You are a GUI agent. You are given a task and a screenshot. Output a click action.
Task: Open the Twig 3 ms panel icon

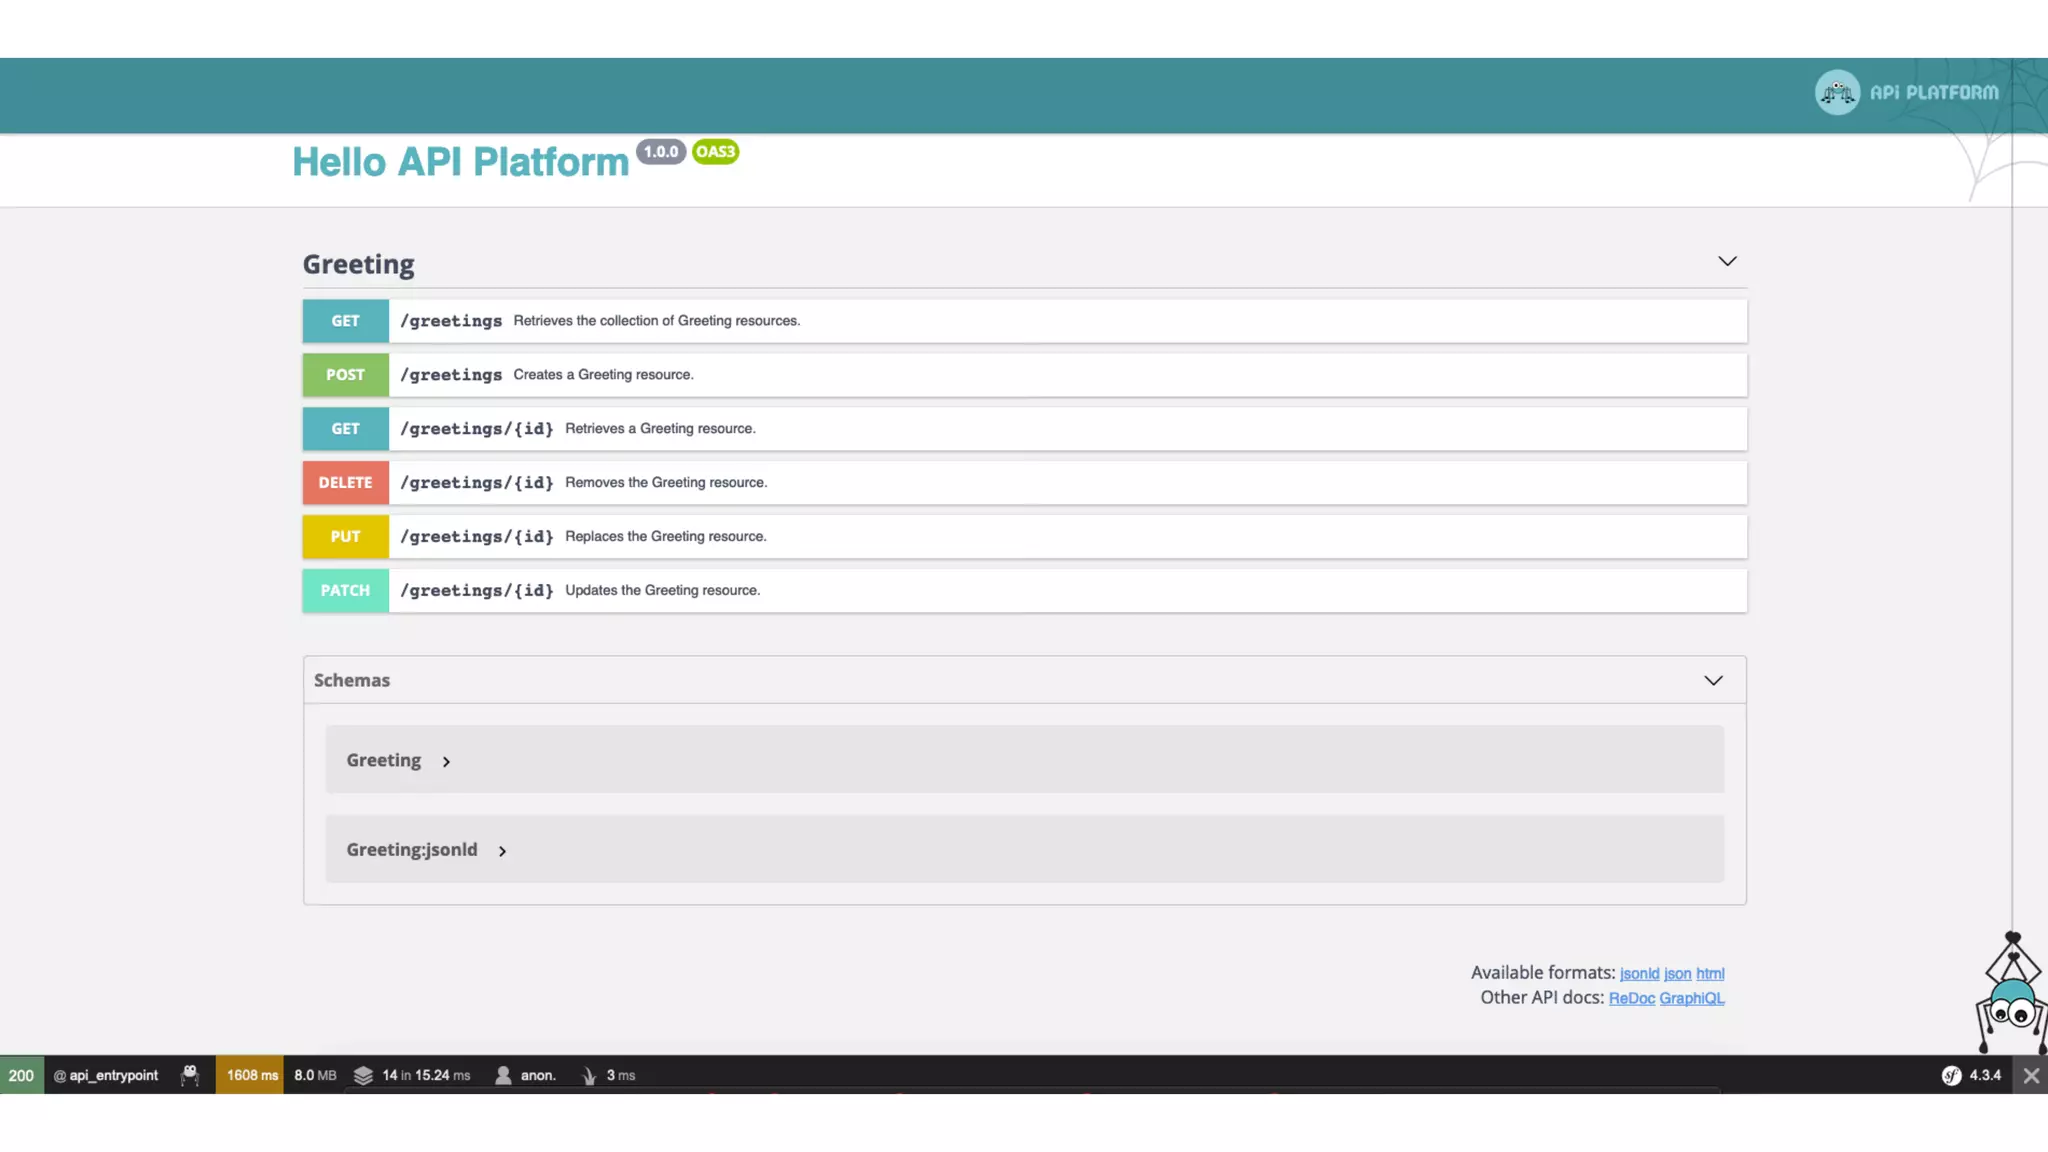coord(589,1075)
